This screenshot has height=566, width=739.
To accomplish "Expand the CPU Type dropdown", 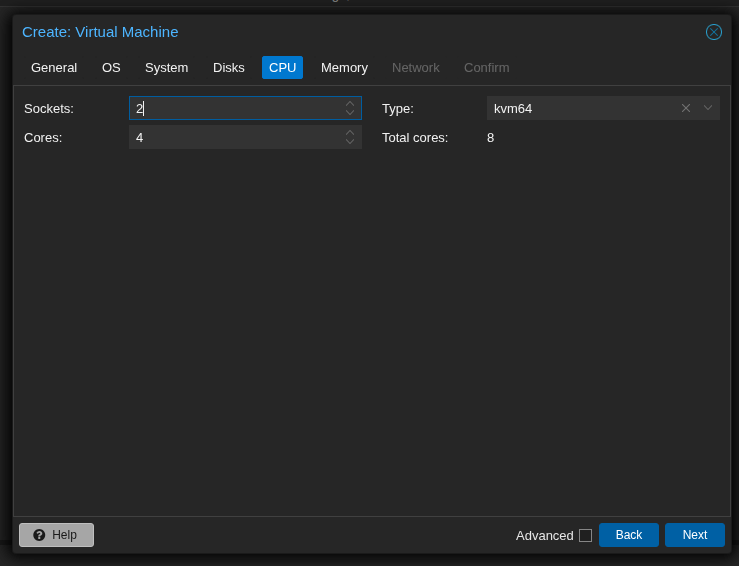I will pyautogui.click(x=708, y=108).
